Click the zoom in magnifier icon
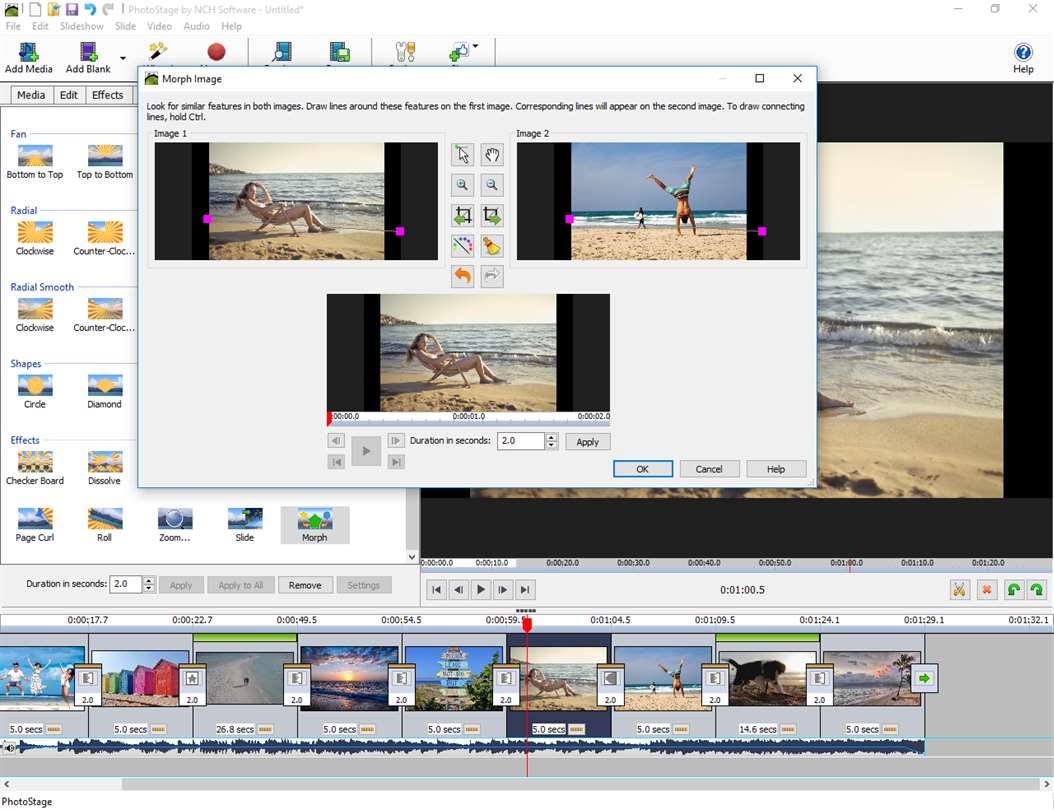The image size is (1054, 810). point(462,185)
